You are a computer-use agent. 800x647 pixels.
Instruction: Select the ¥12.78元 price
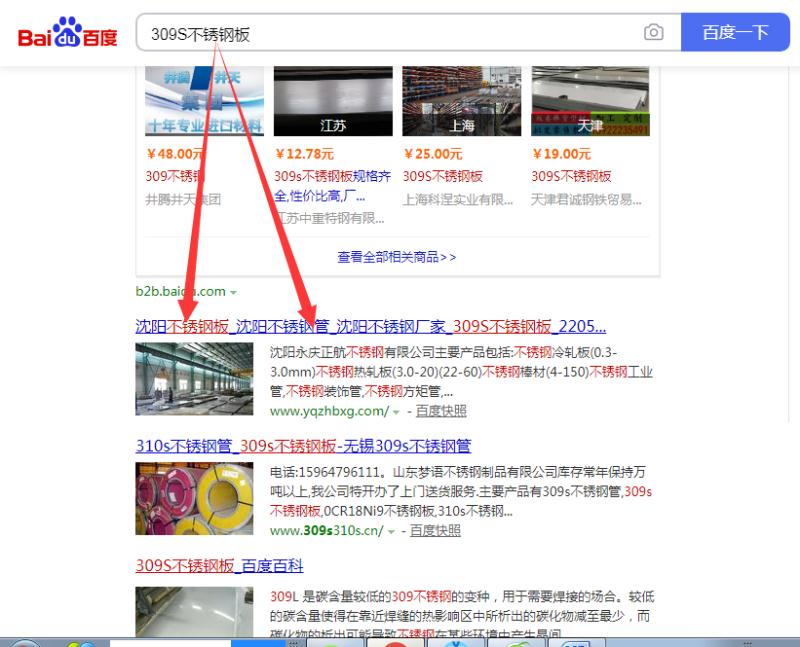click(305, 154)
